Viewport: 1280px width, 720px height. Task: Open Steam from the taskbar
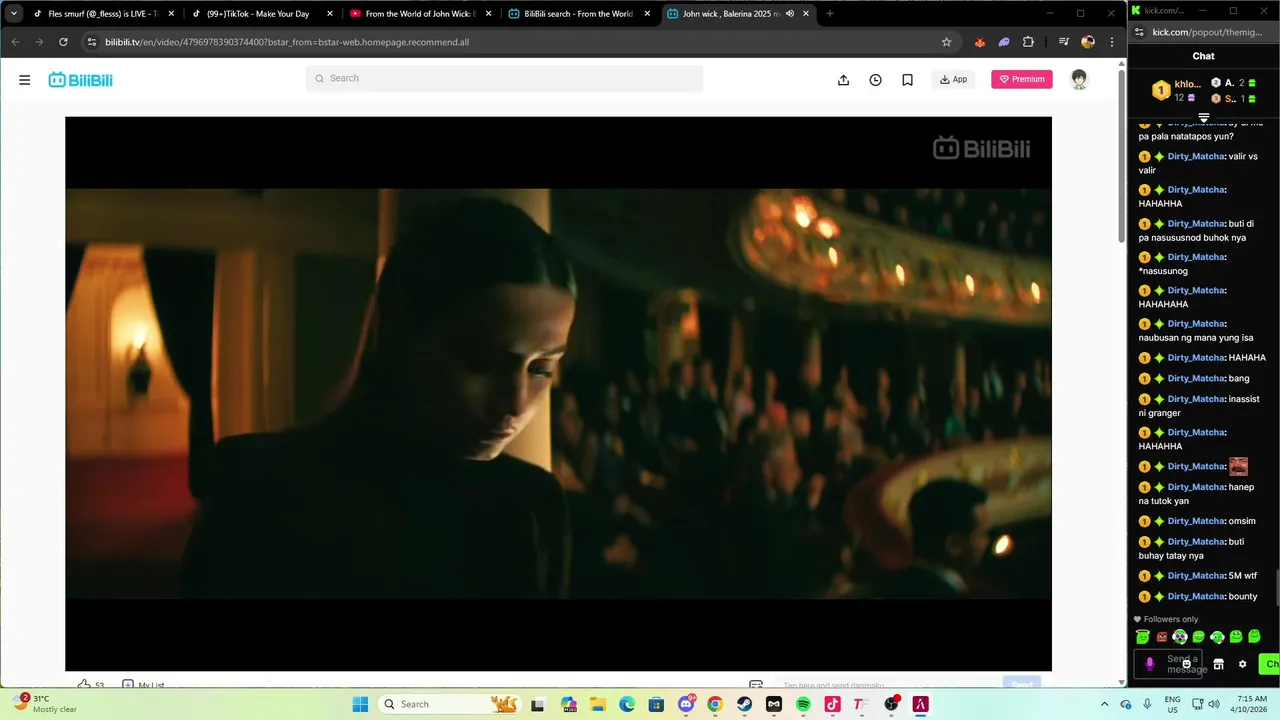tap(745, 704)
